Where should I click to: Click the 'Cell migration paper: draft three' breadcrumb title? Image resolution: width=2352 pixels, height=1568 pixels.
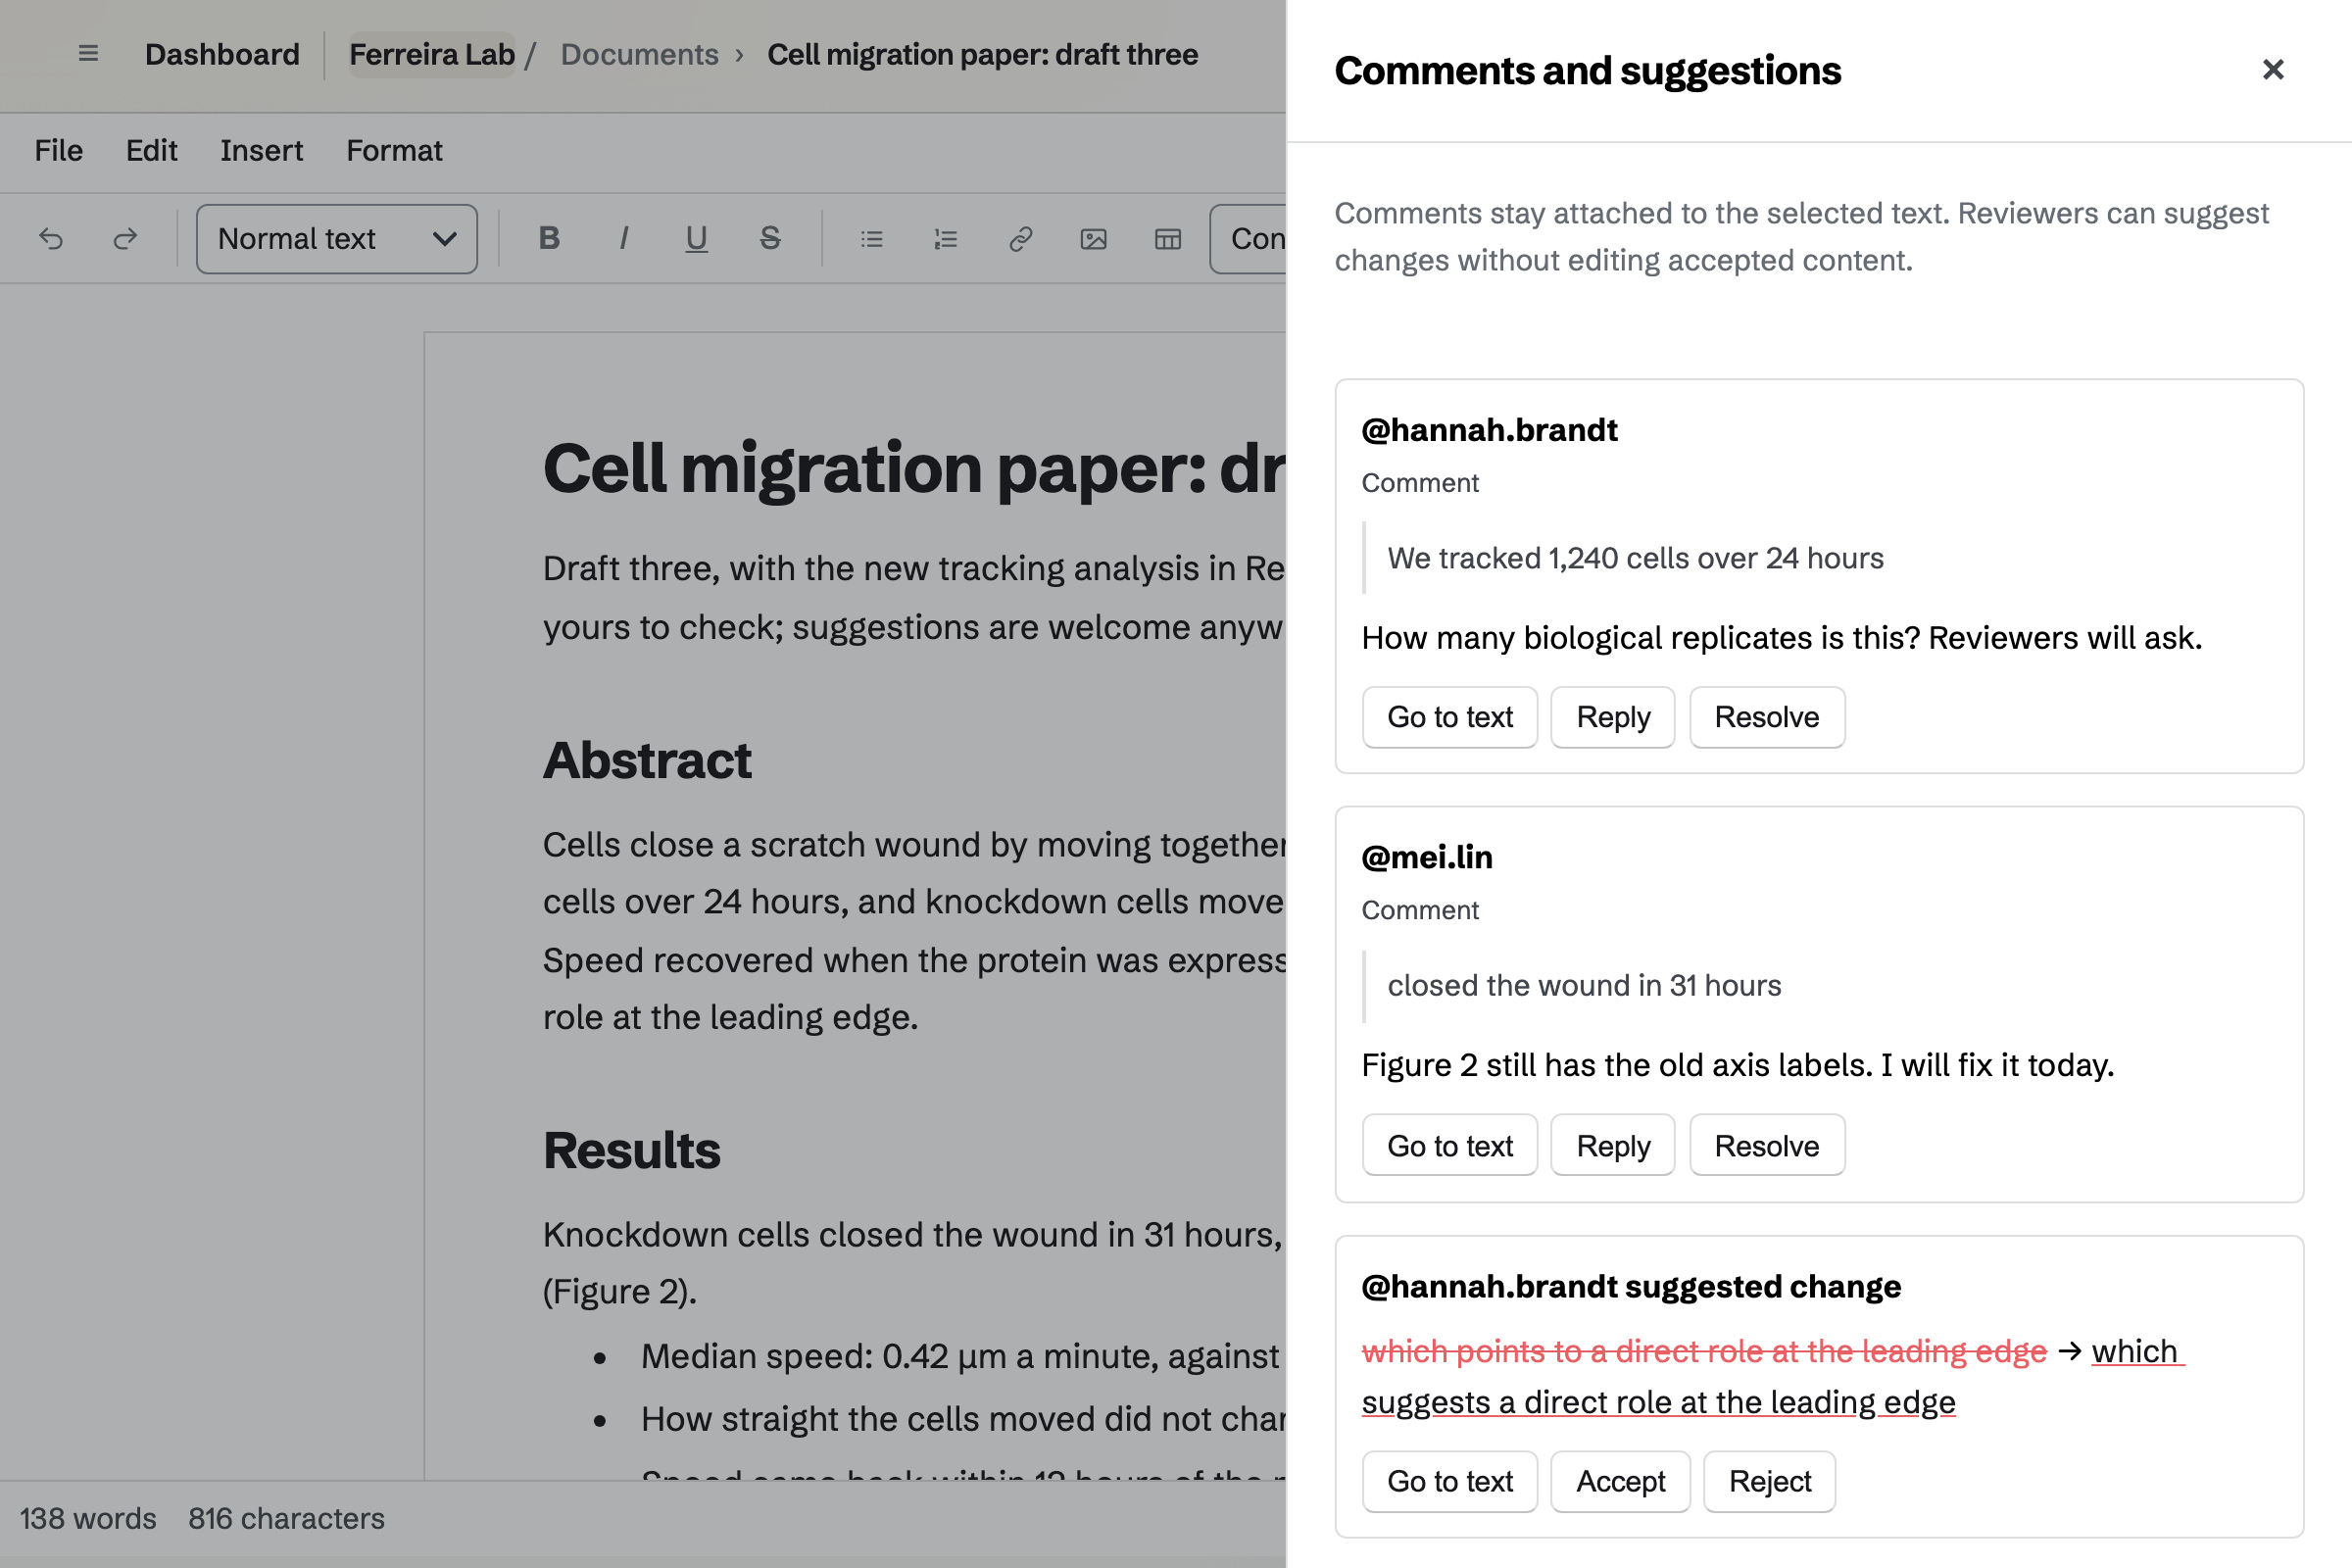pyautogui.click(x=982, y=54)
